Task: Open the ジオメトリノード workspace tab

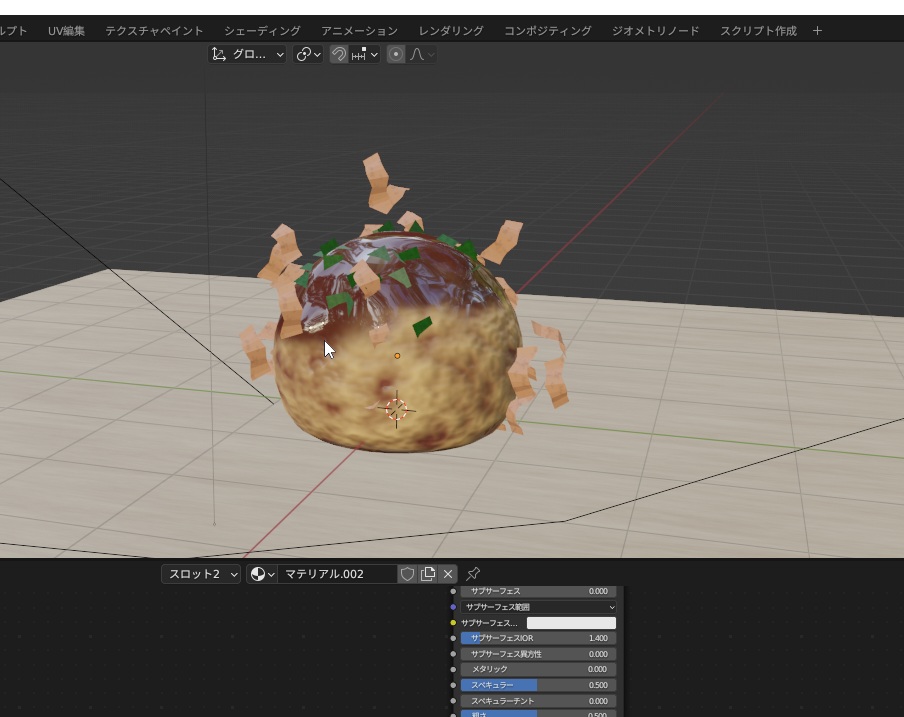Action: 655,31
